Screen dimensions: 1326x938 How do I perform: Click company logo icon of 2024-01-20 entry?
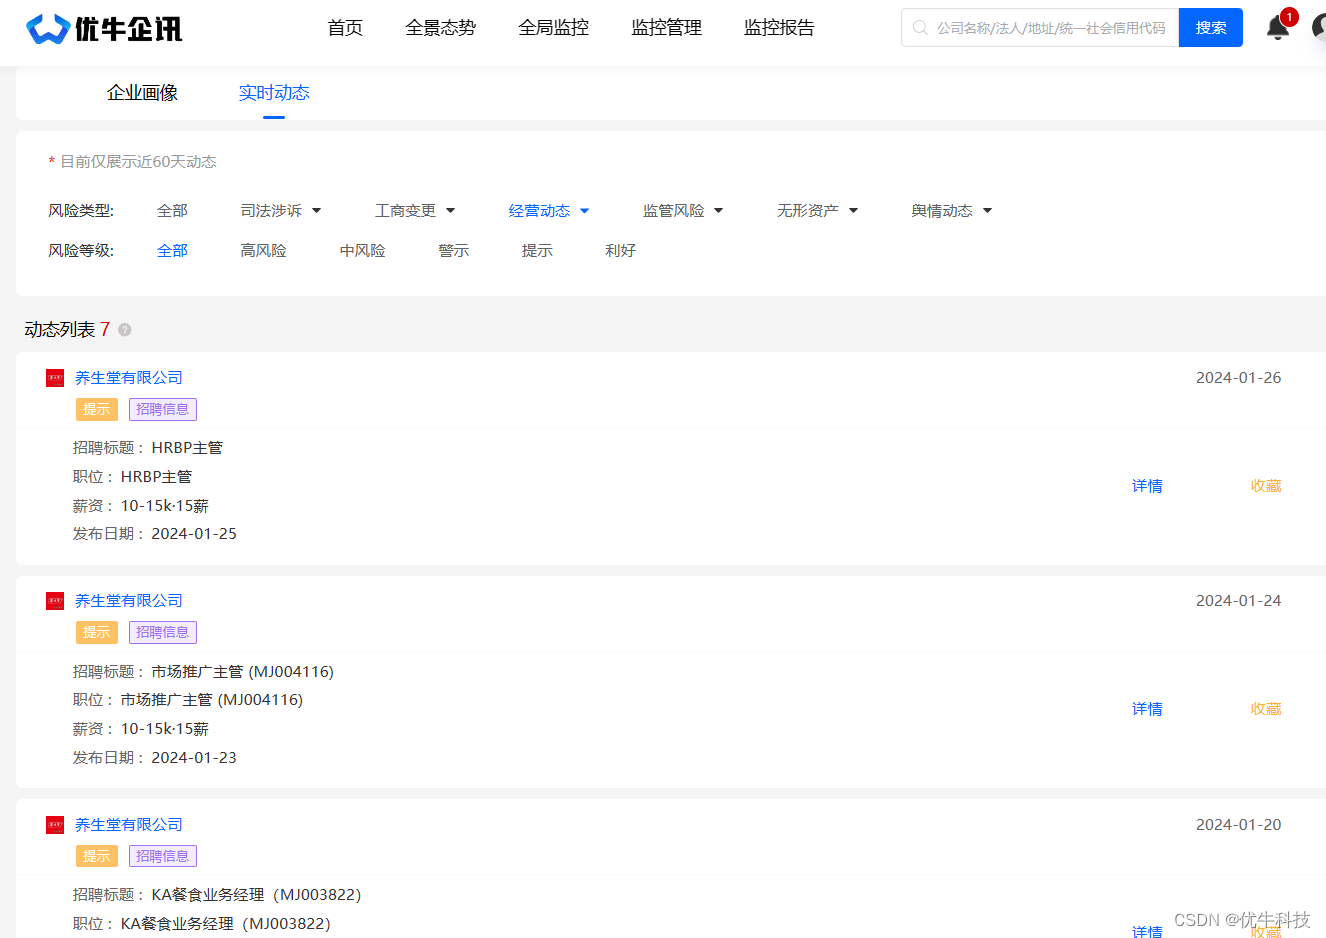click(x=55, y=825)
